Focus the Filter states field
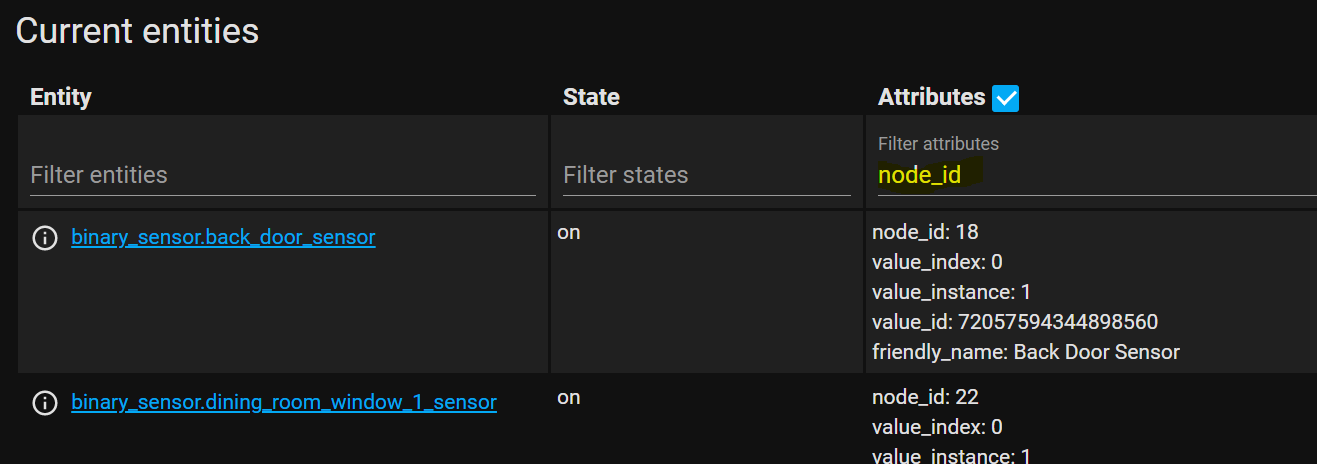The width and height of the screenshot is (1317, 464). [x=706, y=175]
